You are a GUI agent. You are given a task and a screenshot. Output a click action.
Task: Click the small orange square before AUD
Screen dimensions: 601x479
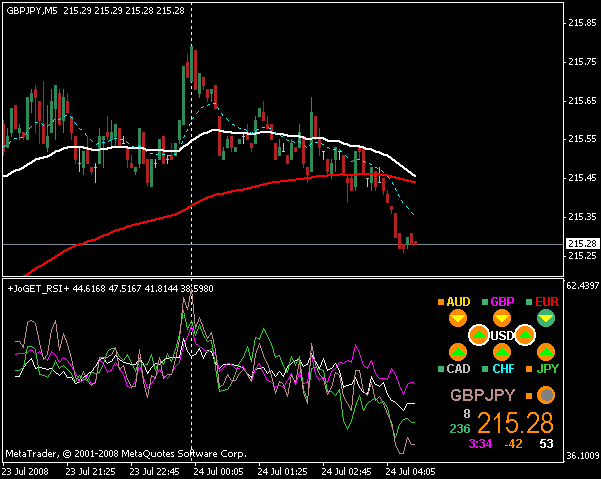441,302
